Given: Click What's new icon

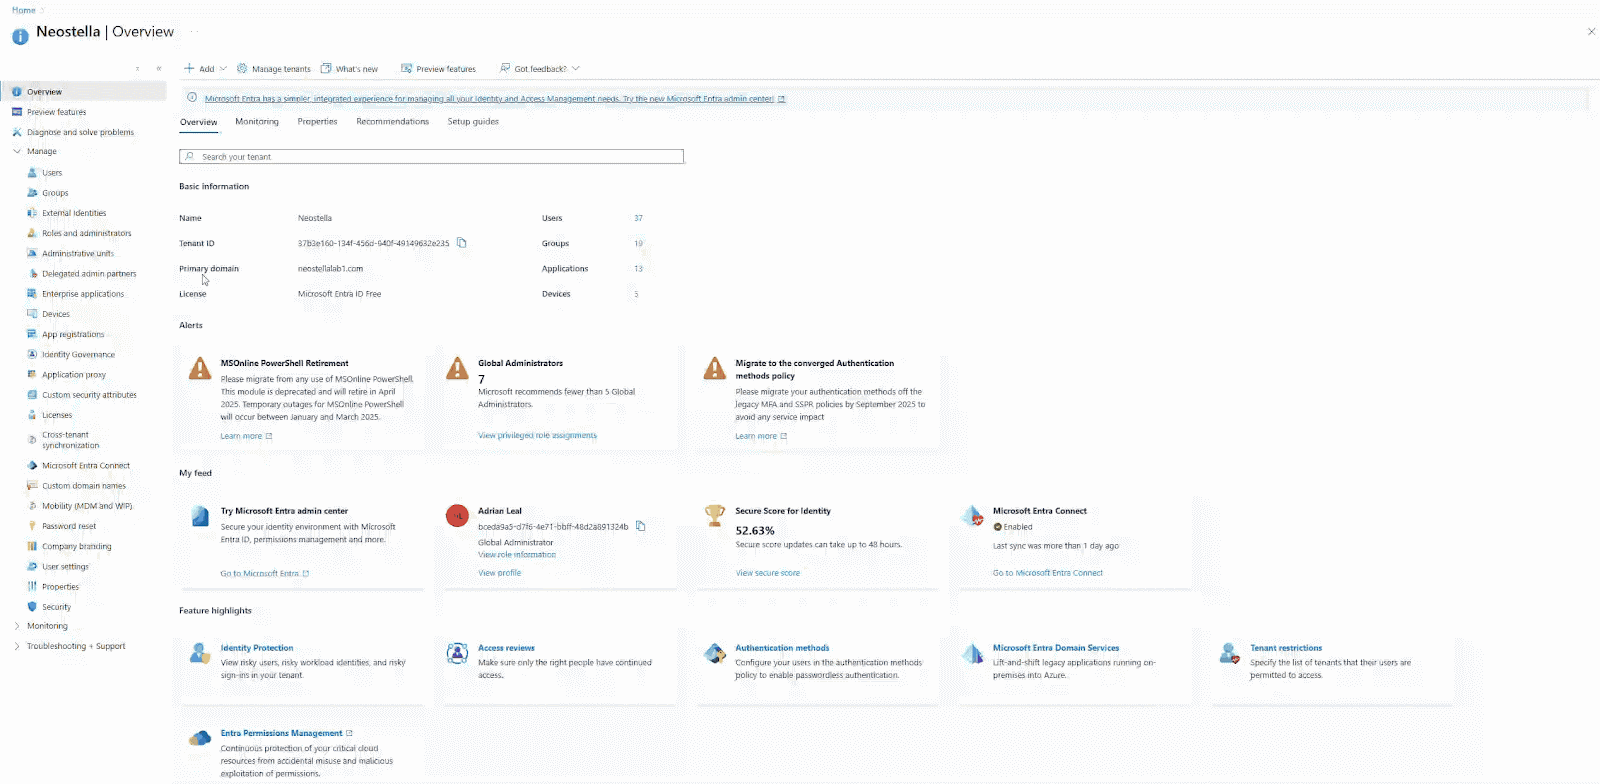Looking at the screenshot, I should click(326, 69).
